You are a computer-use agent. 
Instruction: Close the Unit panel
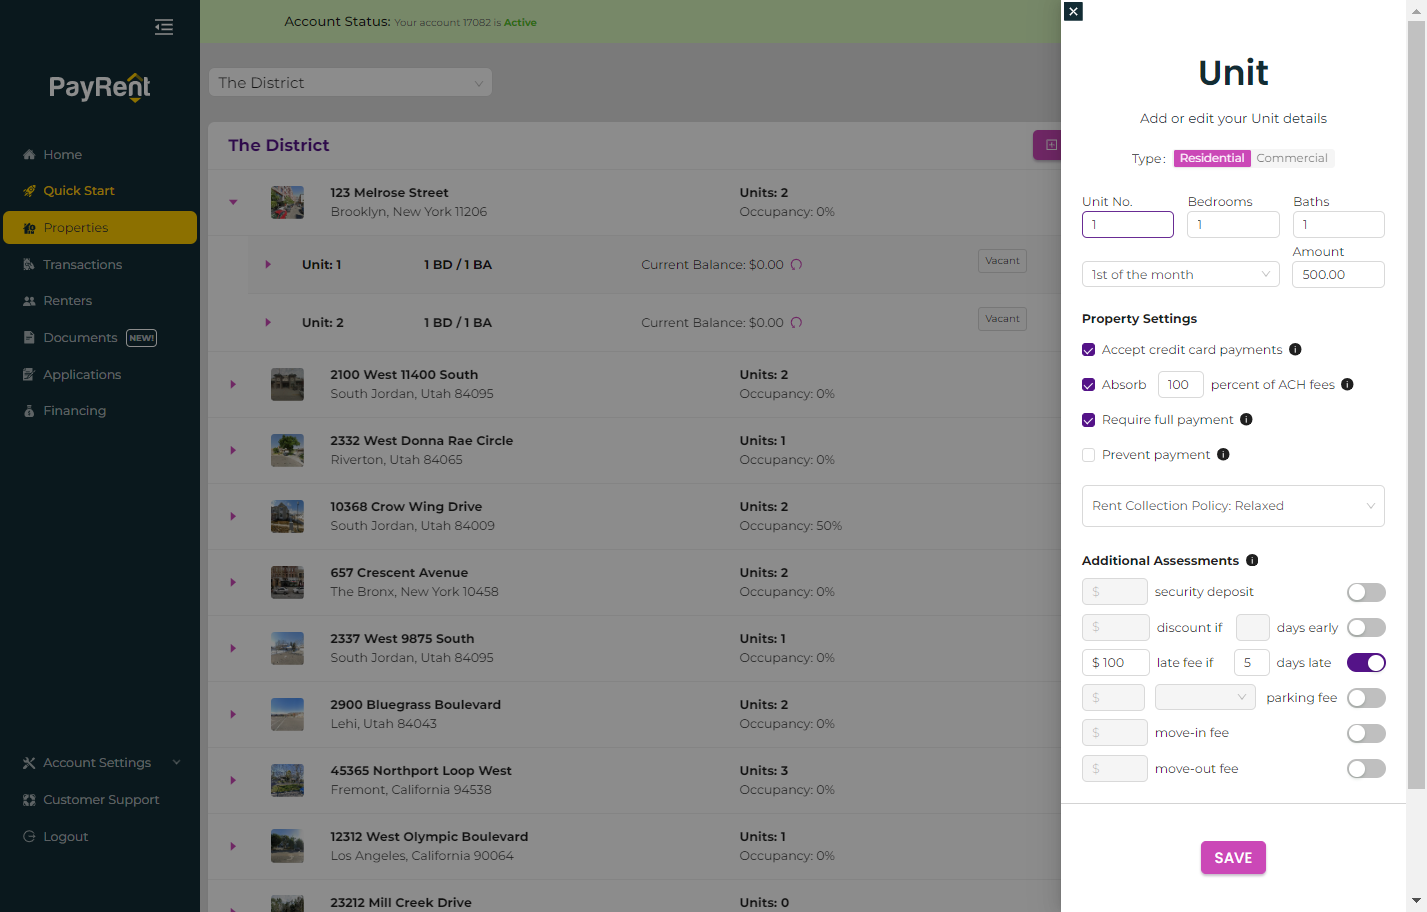(1073, 11)
